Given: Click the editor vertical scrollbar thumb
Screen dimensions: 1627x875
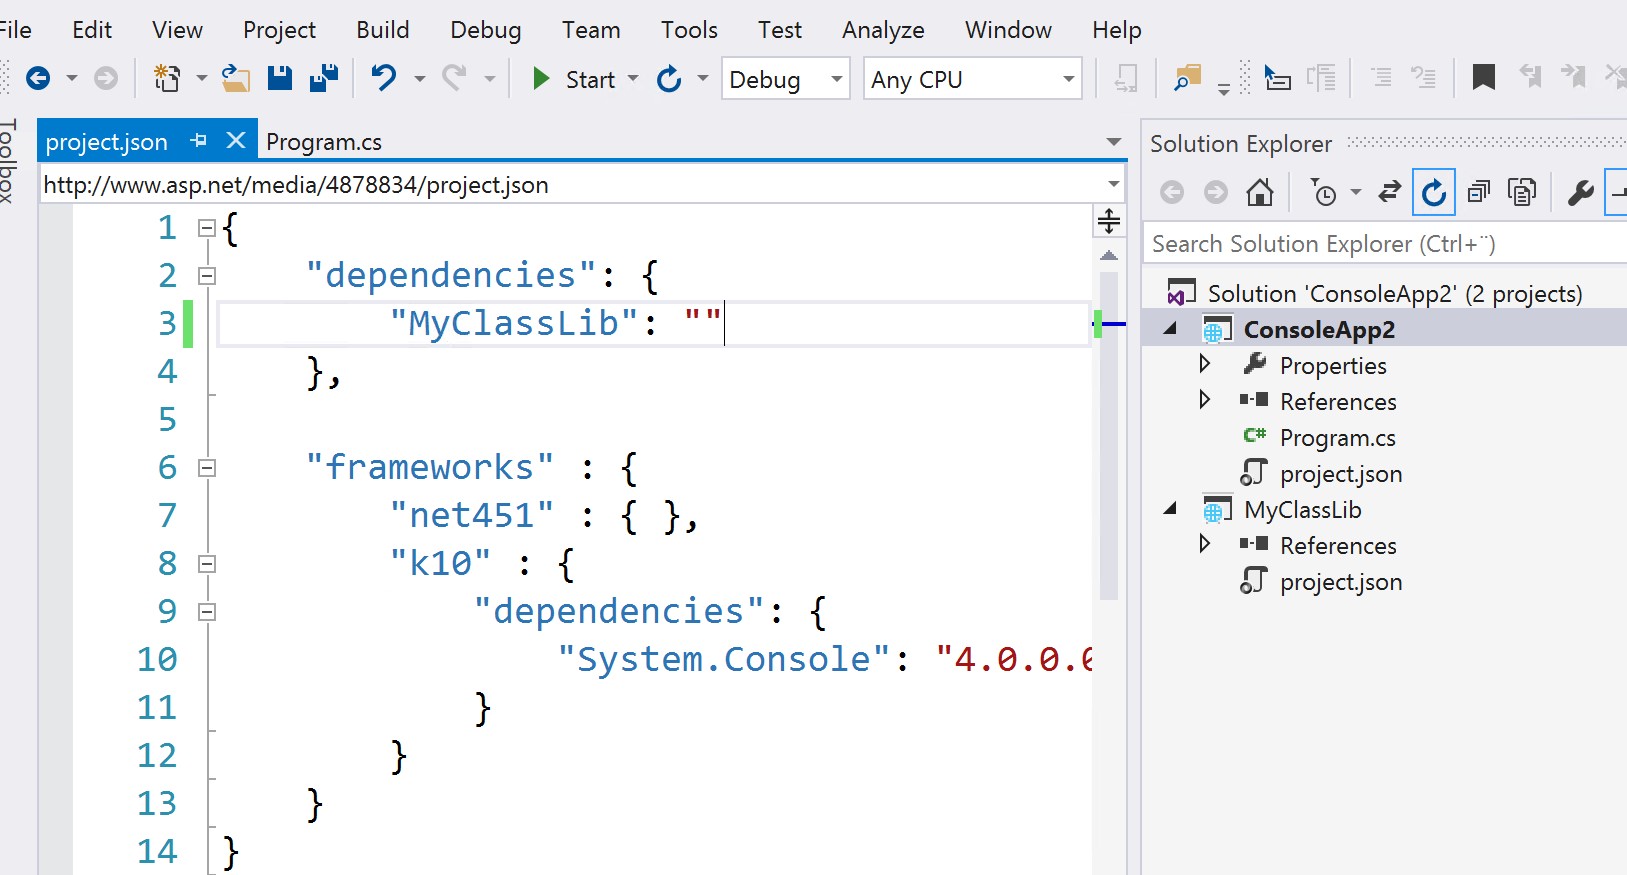Looking at the screenshot, I should point(1108,435).
